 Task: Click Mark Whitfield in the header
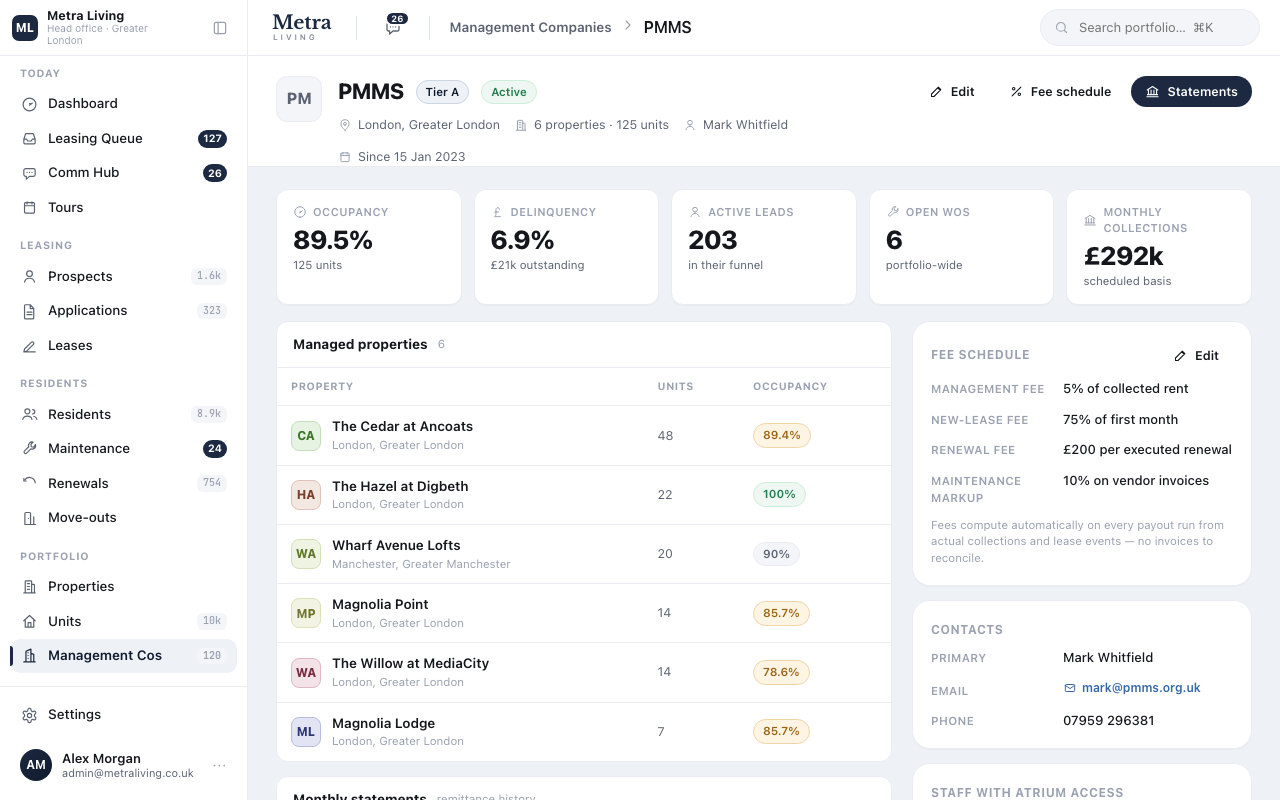745,125
